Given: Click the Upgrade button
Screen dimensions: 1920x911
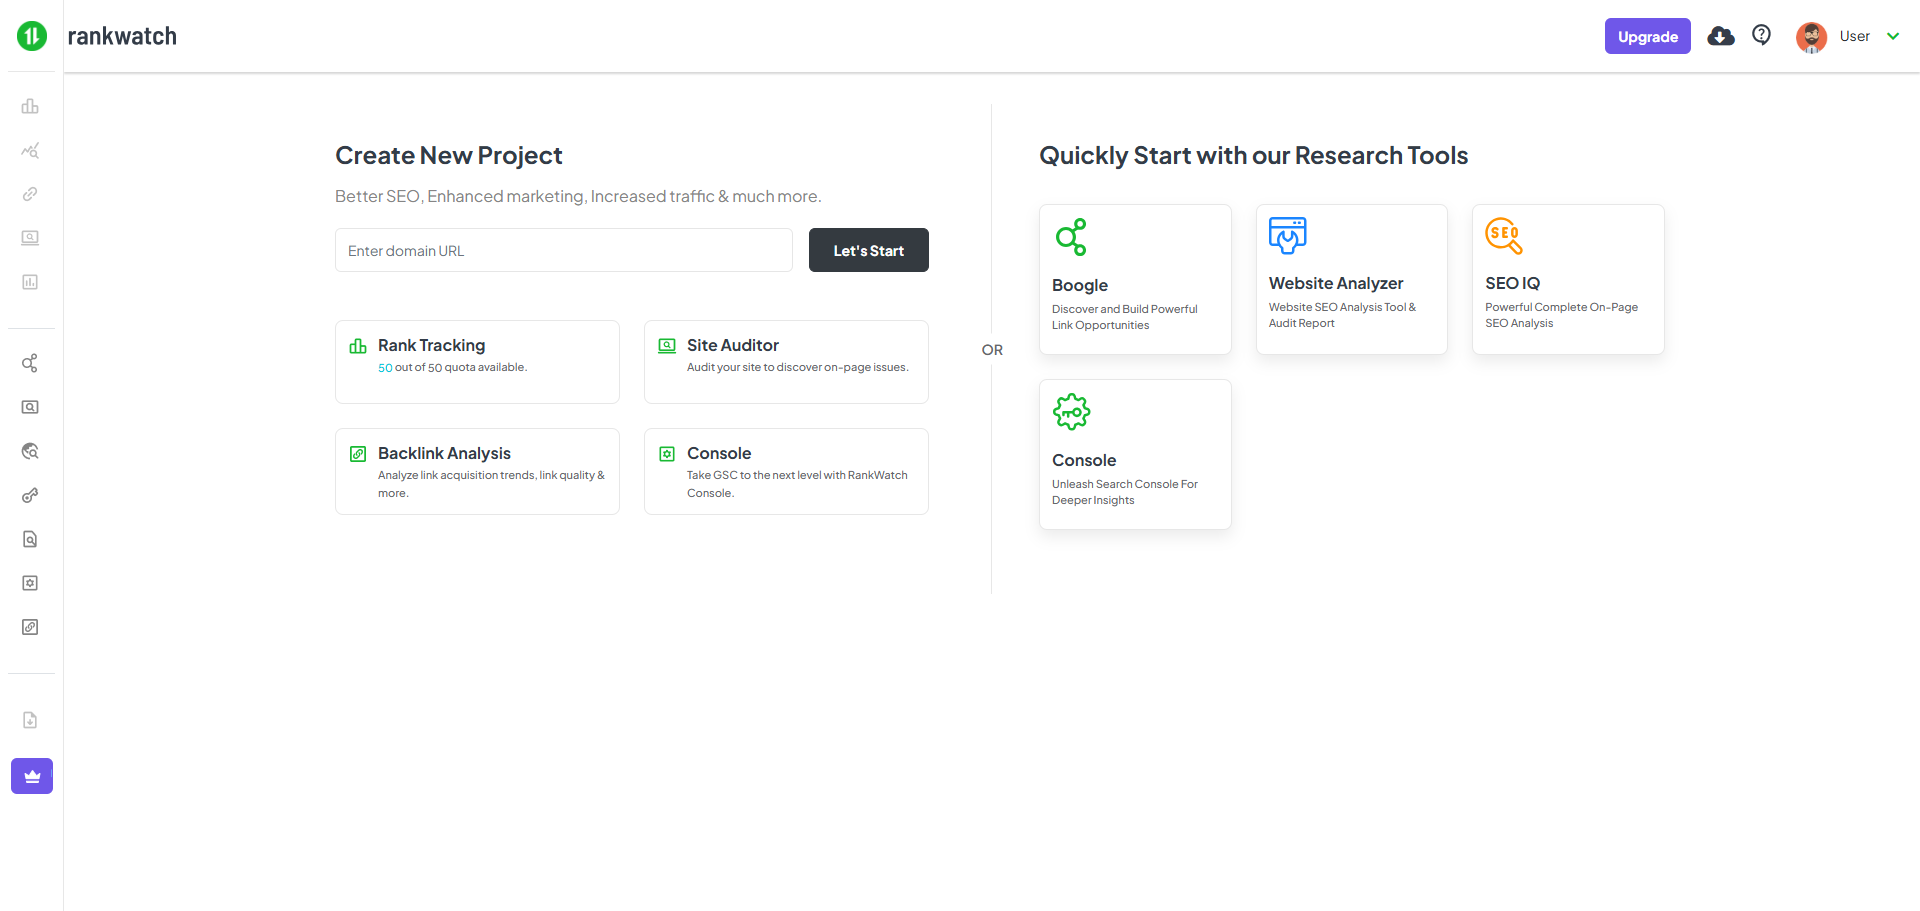Looking at the screenshot, I should click(1647, 36).
